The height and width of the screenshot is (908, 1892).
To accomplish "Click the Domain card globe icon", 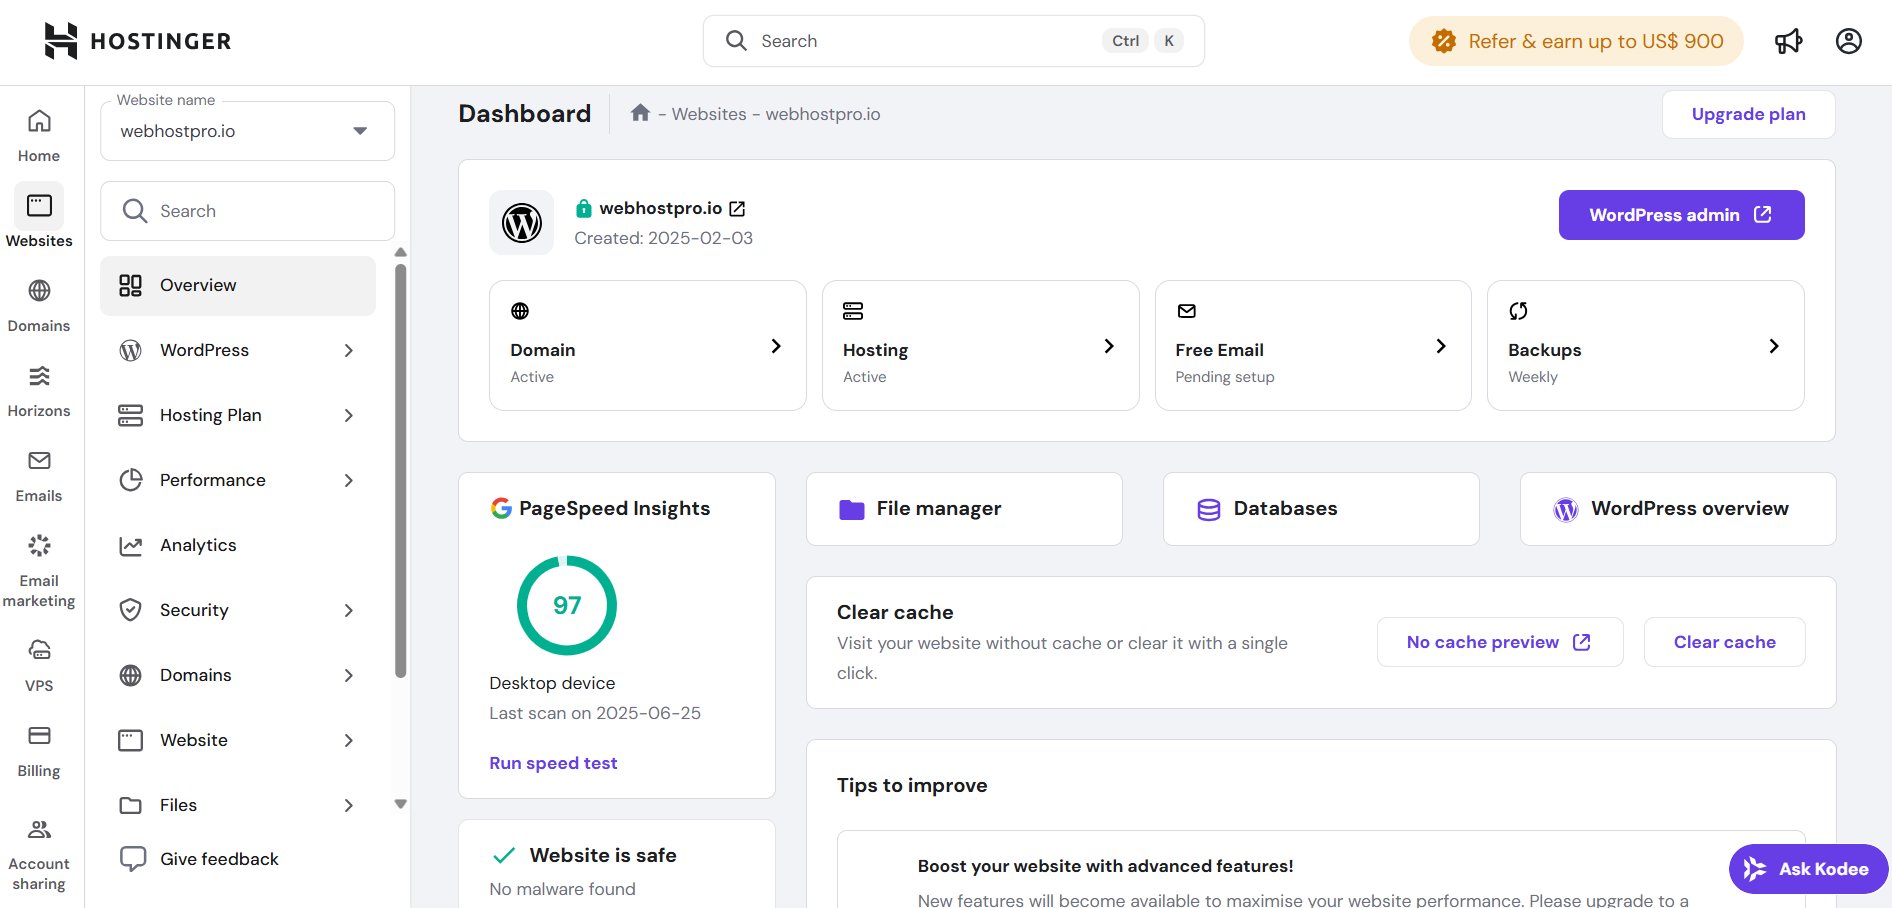I will click(x=520, y=311).
